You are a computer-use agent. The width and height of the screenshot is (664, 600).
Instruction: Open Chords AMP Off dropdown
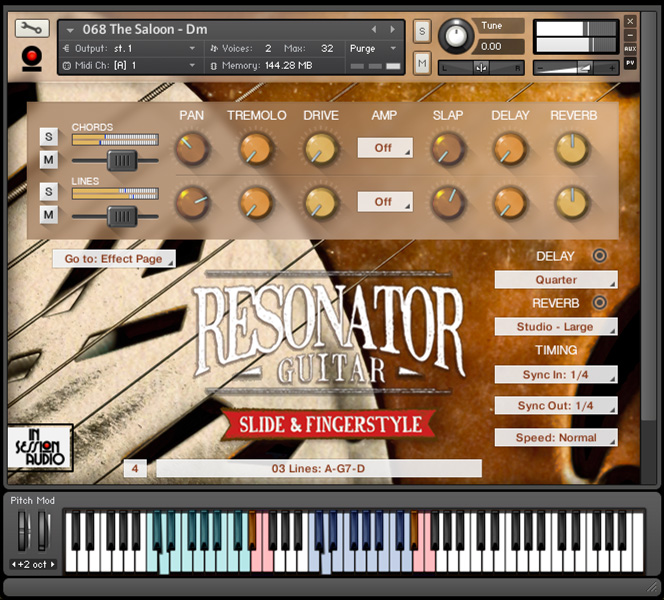tap(385, 148)
